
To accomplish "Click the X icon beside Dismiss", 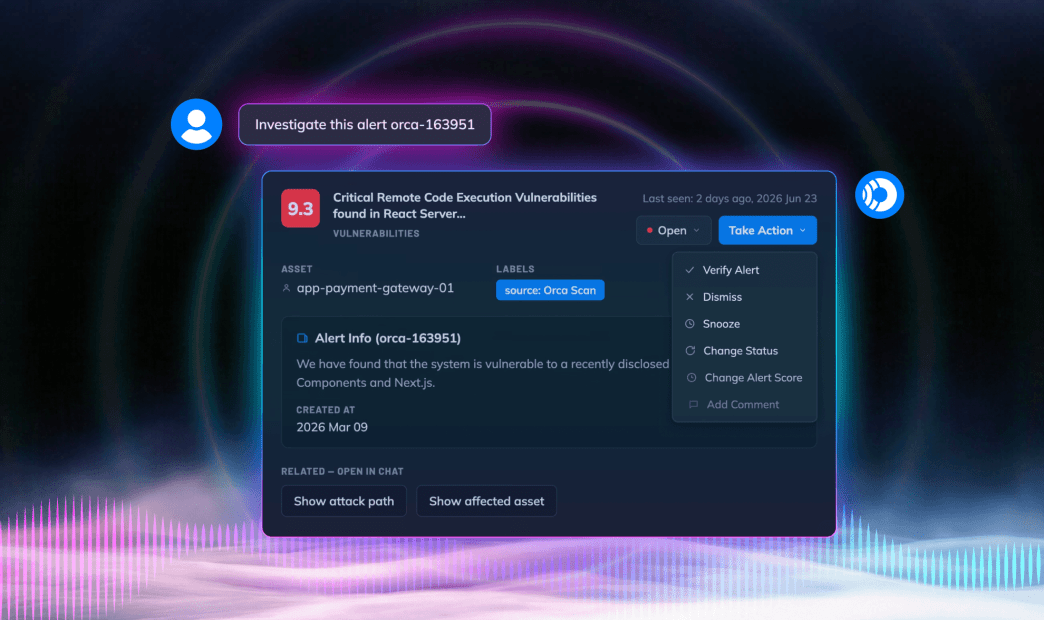I will pos(690,297).
